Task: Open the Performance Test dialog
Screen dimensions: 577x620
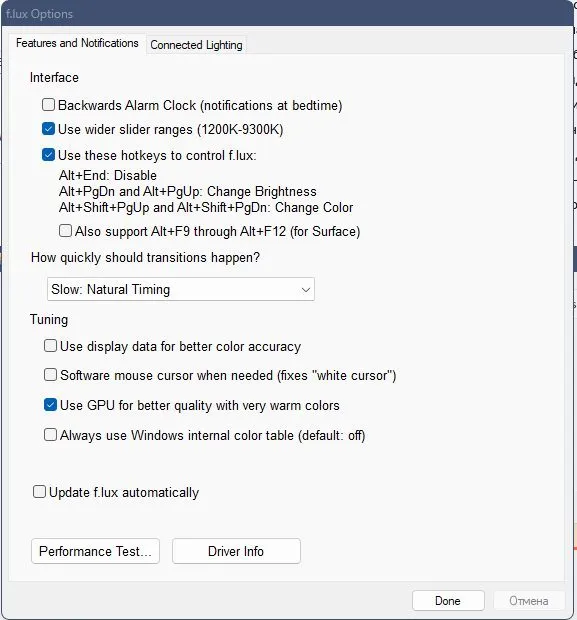Action: pos(95,551)
